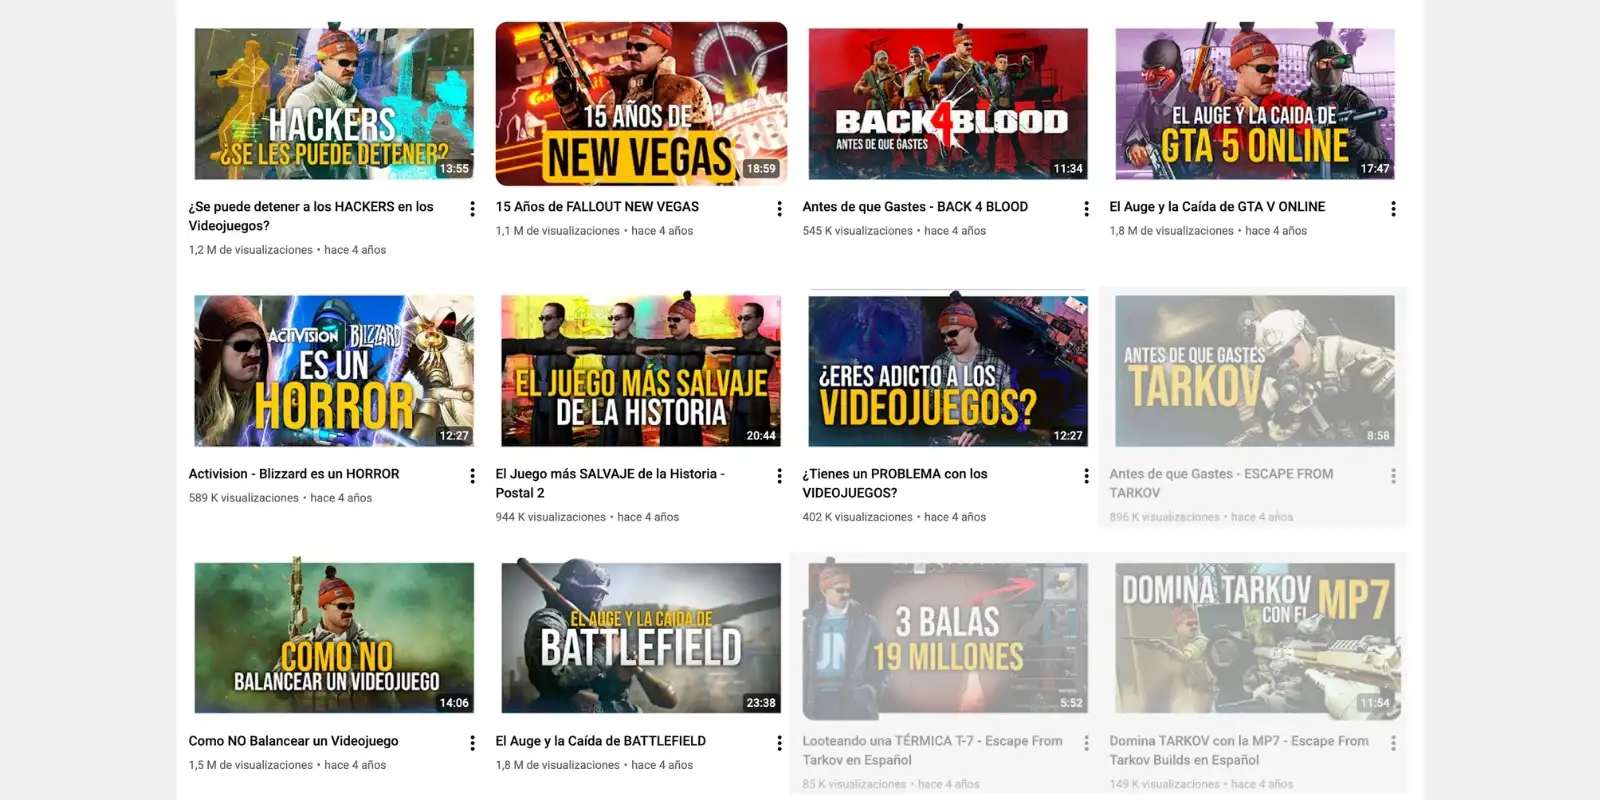Click the 11:54 duration badge
1600x800 pixels.
pyautogui.click(x=1375, y=703)
